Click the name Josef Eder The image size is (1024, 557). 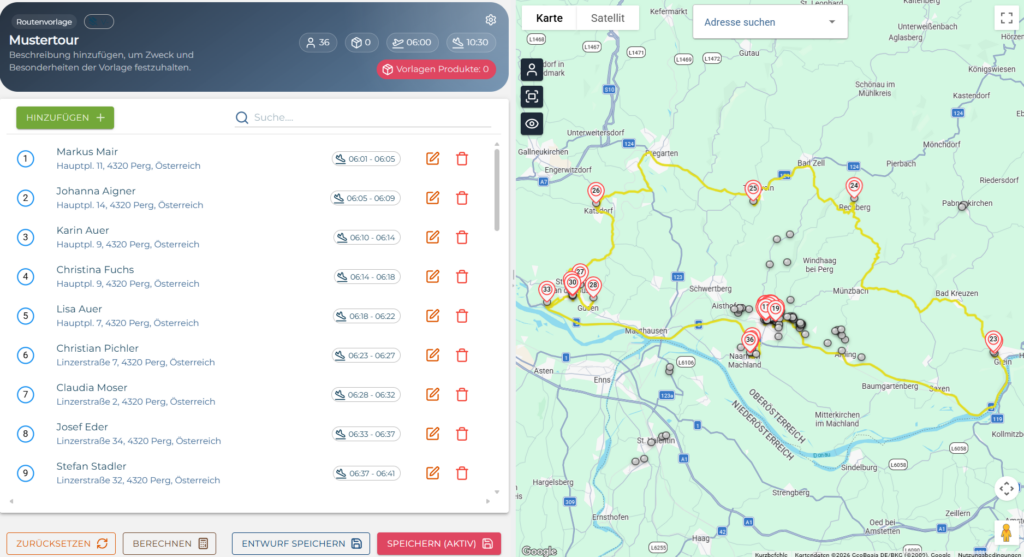(x=82, y=426)
